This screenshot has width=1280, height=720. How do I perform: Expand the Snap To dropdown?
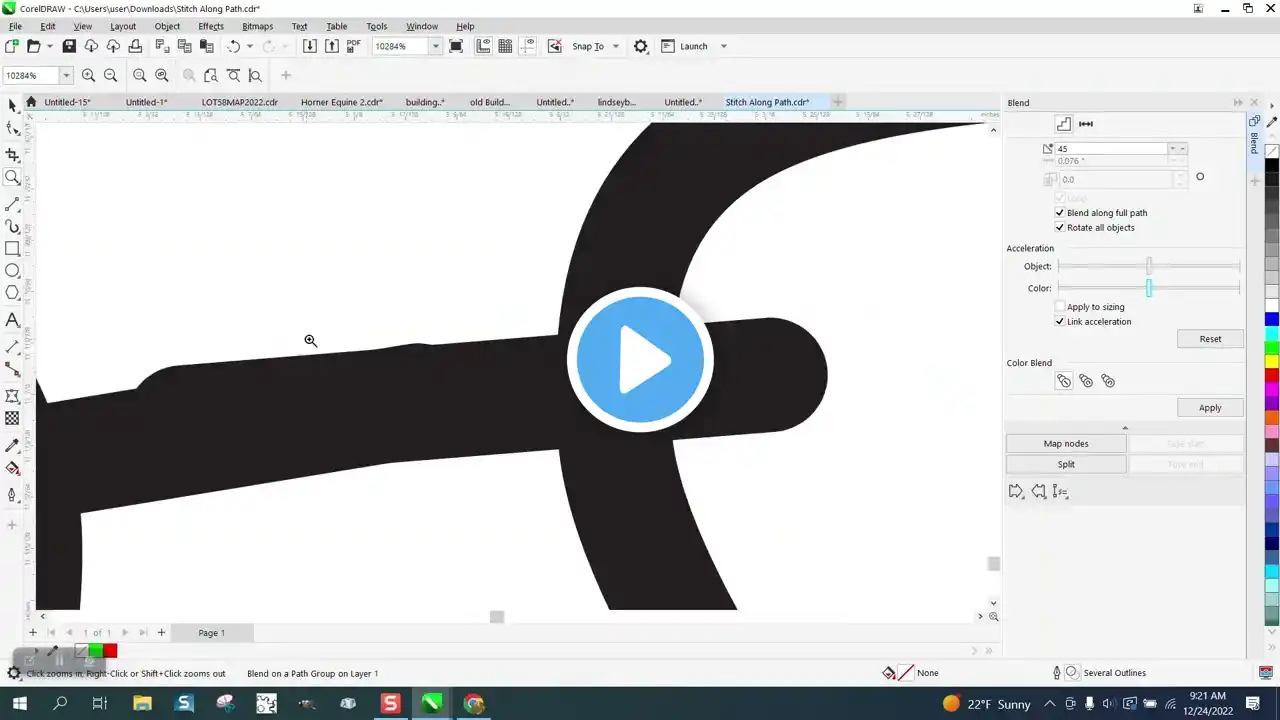pos(615,46)
